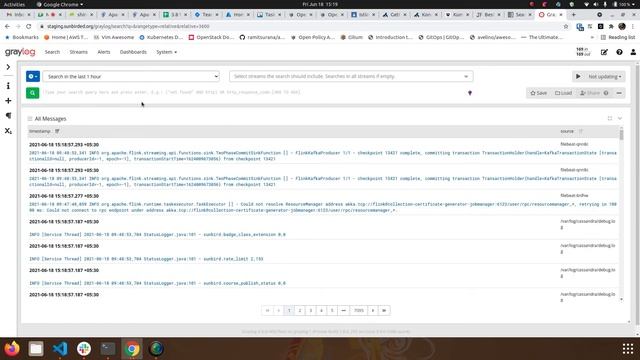640x360 pixels.
Task: Open the user profile icon in navbar
Action: pyautogui.click(x=633, y=52)
